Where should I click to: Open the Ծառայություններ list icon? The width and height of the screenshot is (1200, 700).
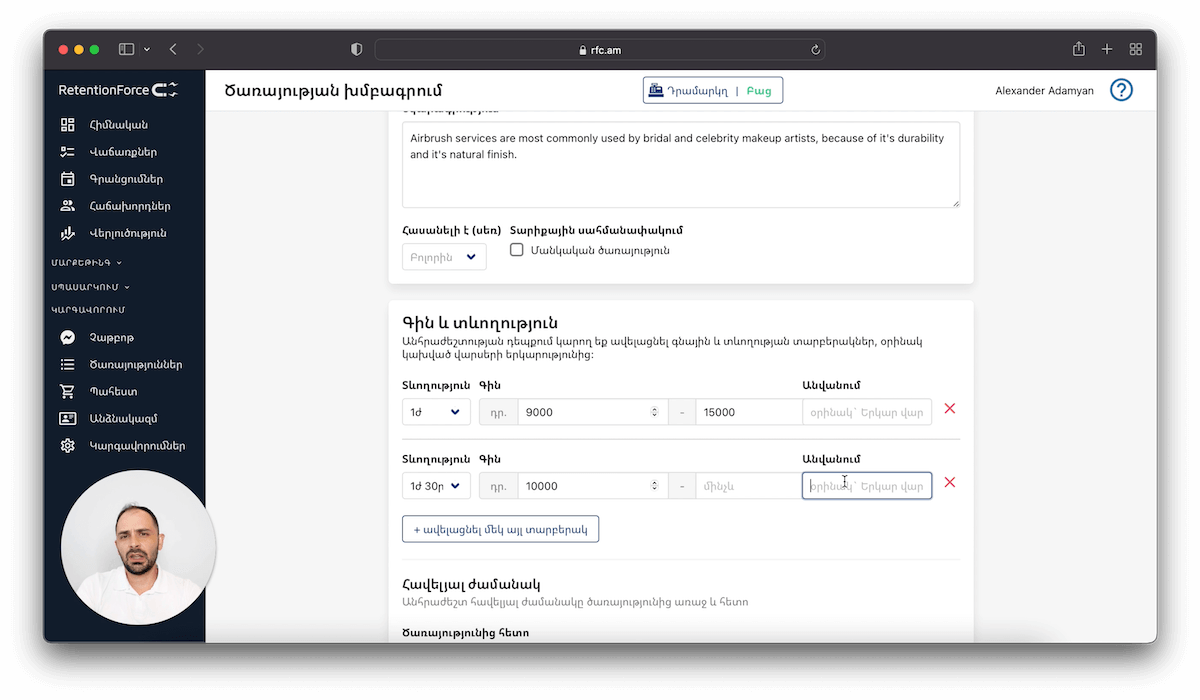[x=68, y=365]
